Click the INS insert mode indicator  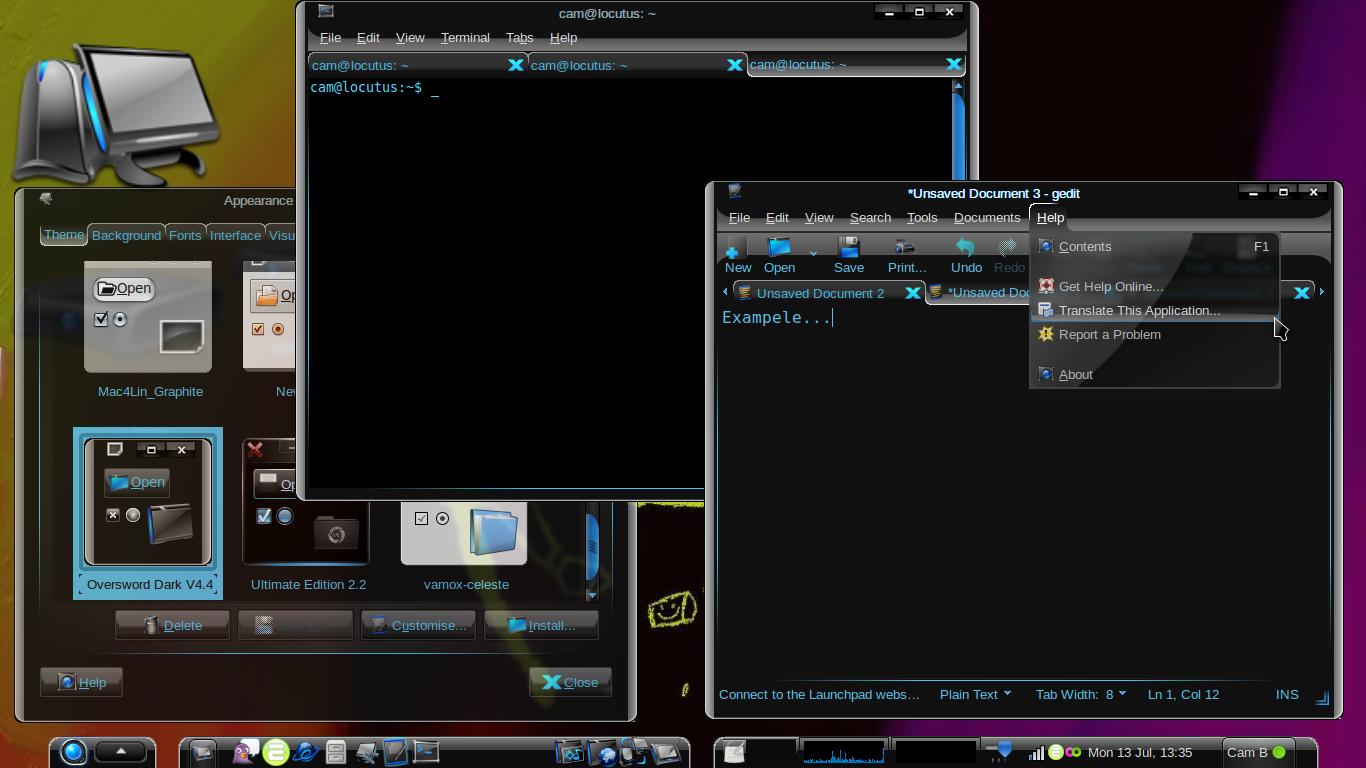tap(1287, 694)
